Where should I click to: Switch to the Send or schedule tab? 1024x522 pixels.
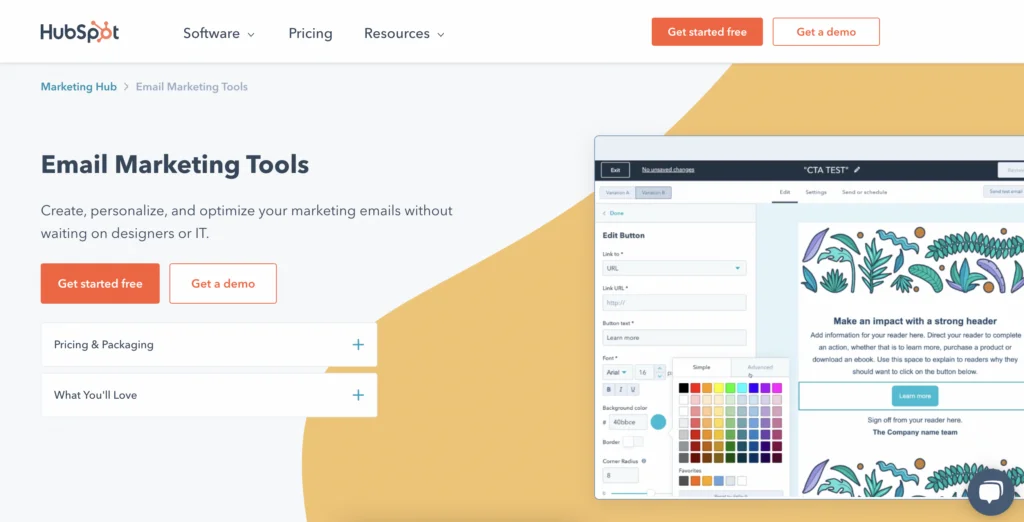coord(864,192)
